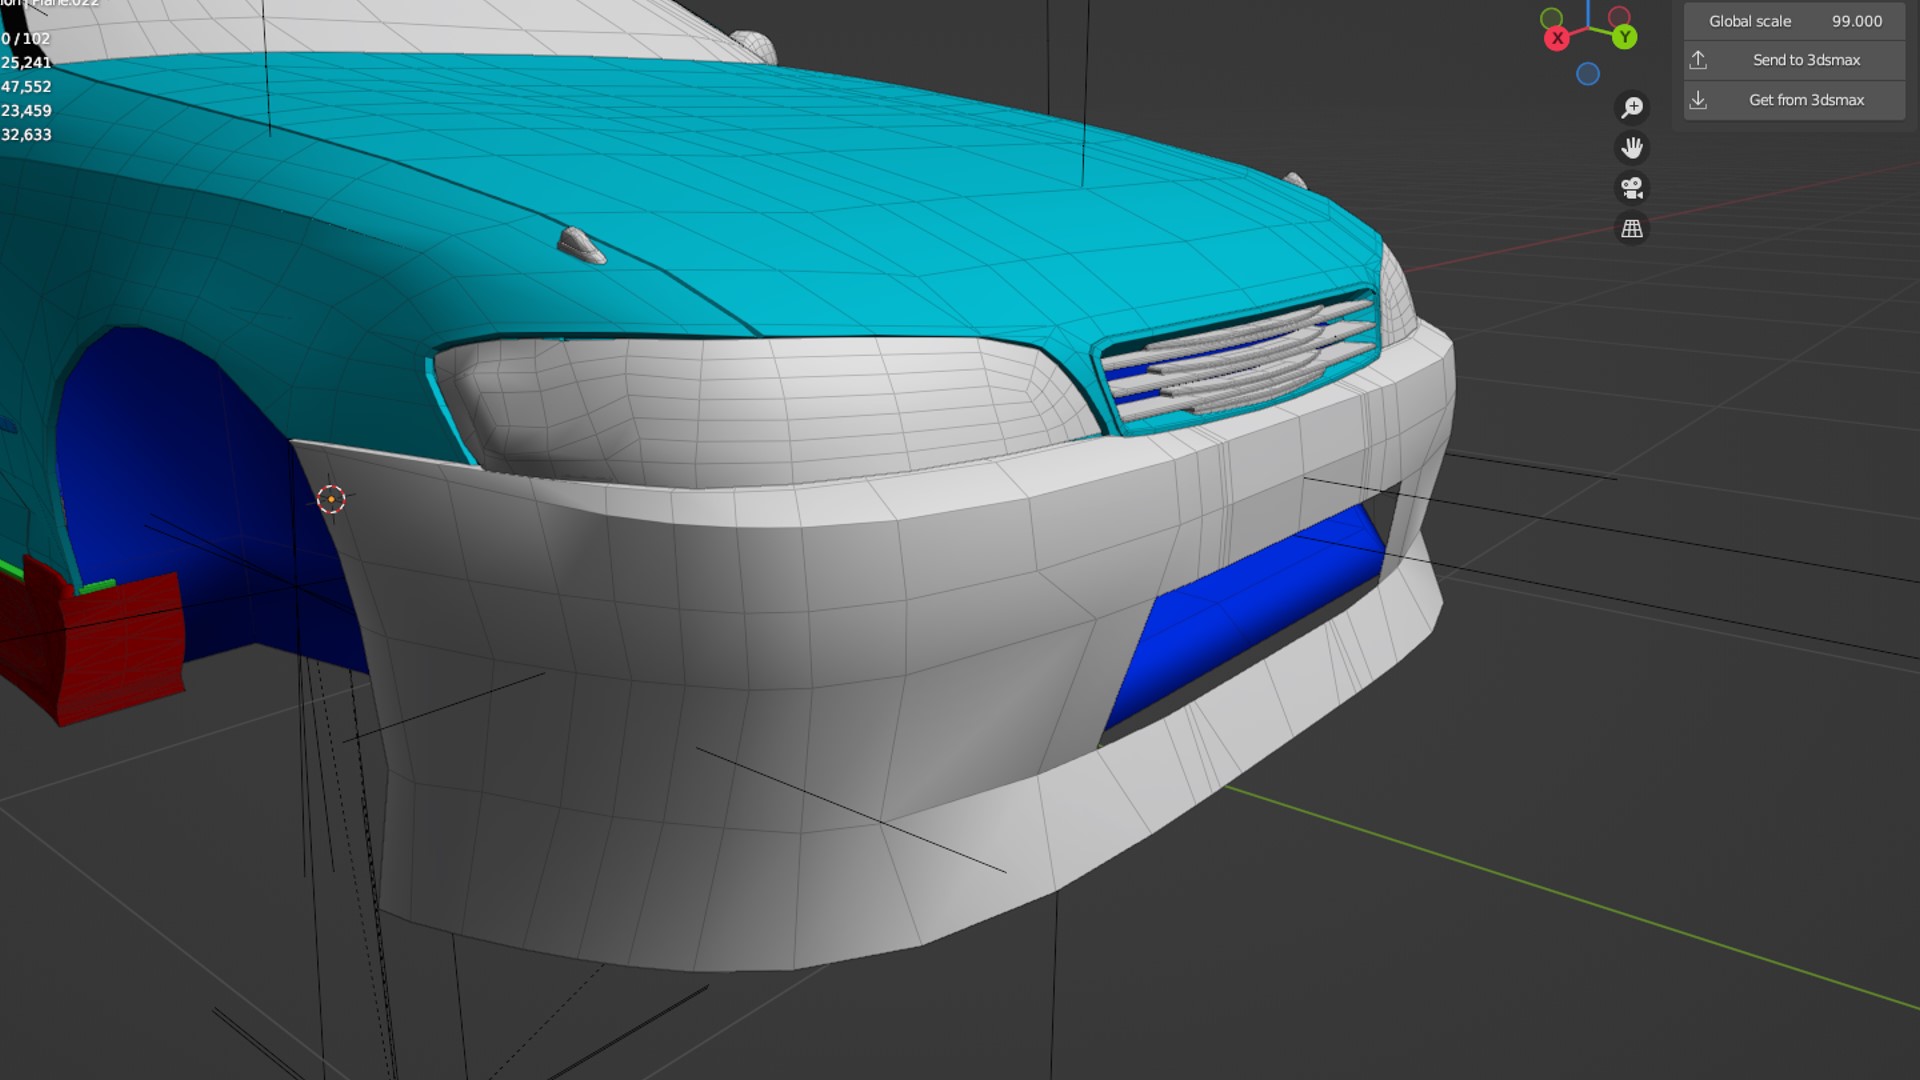Snap view to negative Z blue circle
Image resolution: width=1920 pixels, height=1080 pixels.
click(1588, 74)
